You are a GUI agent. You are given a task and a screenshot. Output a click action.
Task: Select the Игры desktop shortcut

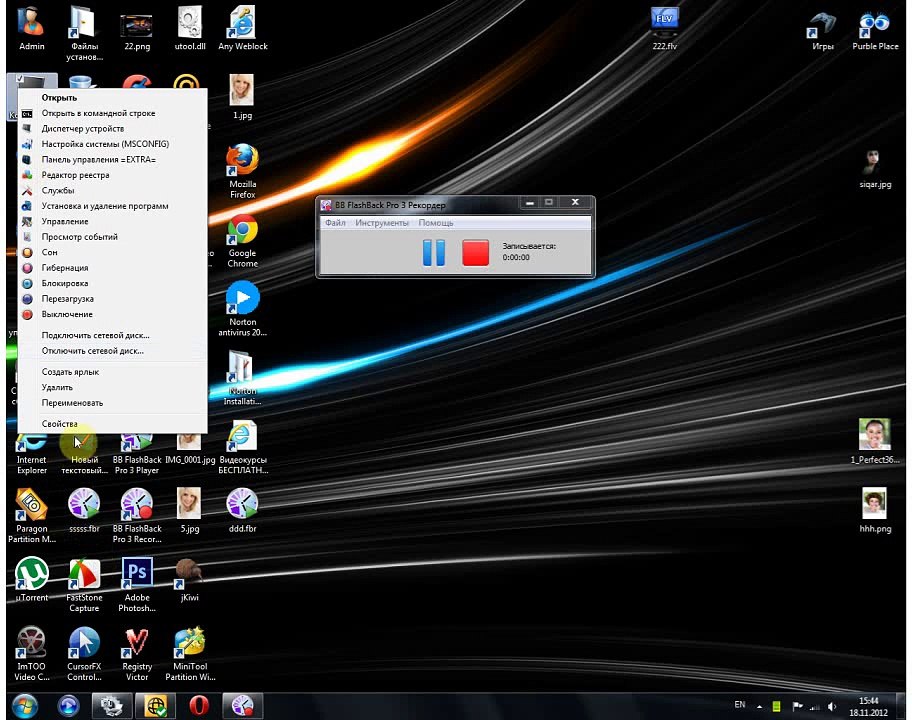822,30
